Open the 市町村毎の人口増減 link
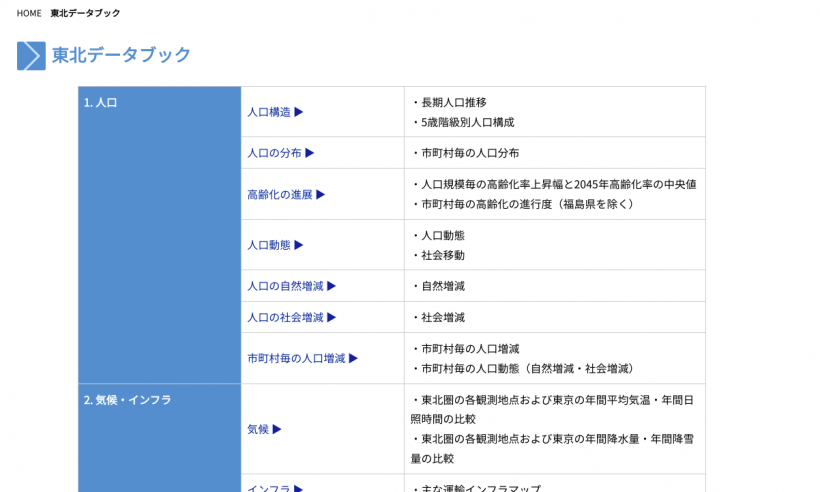The image size is (820, 492). click(303, 358)
